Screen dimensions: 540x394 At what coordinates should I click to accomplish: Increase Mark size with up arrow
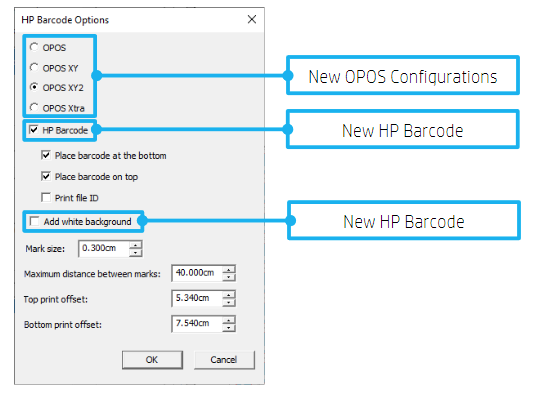tap(136, 245)
